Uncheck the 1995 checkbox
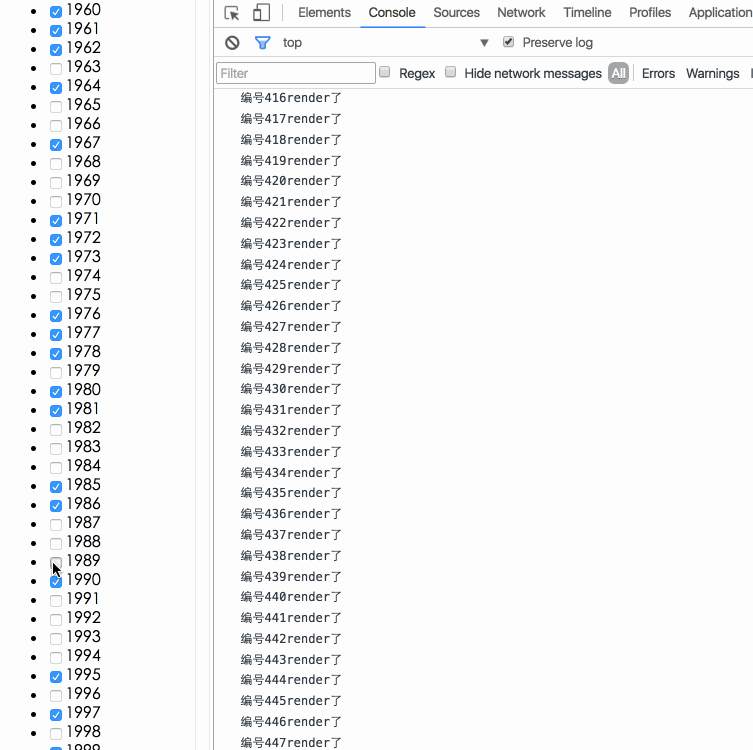753x750 pixels. 56,677
